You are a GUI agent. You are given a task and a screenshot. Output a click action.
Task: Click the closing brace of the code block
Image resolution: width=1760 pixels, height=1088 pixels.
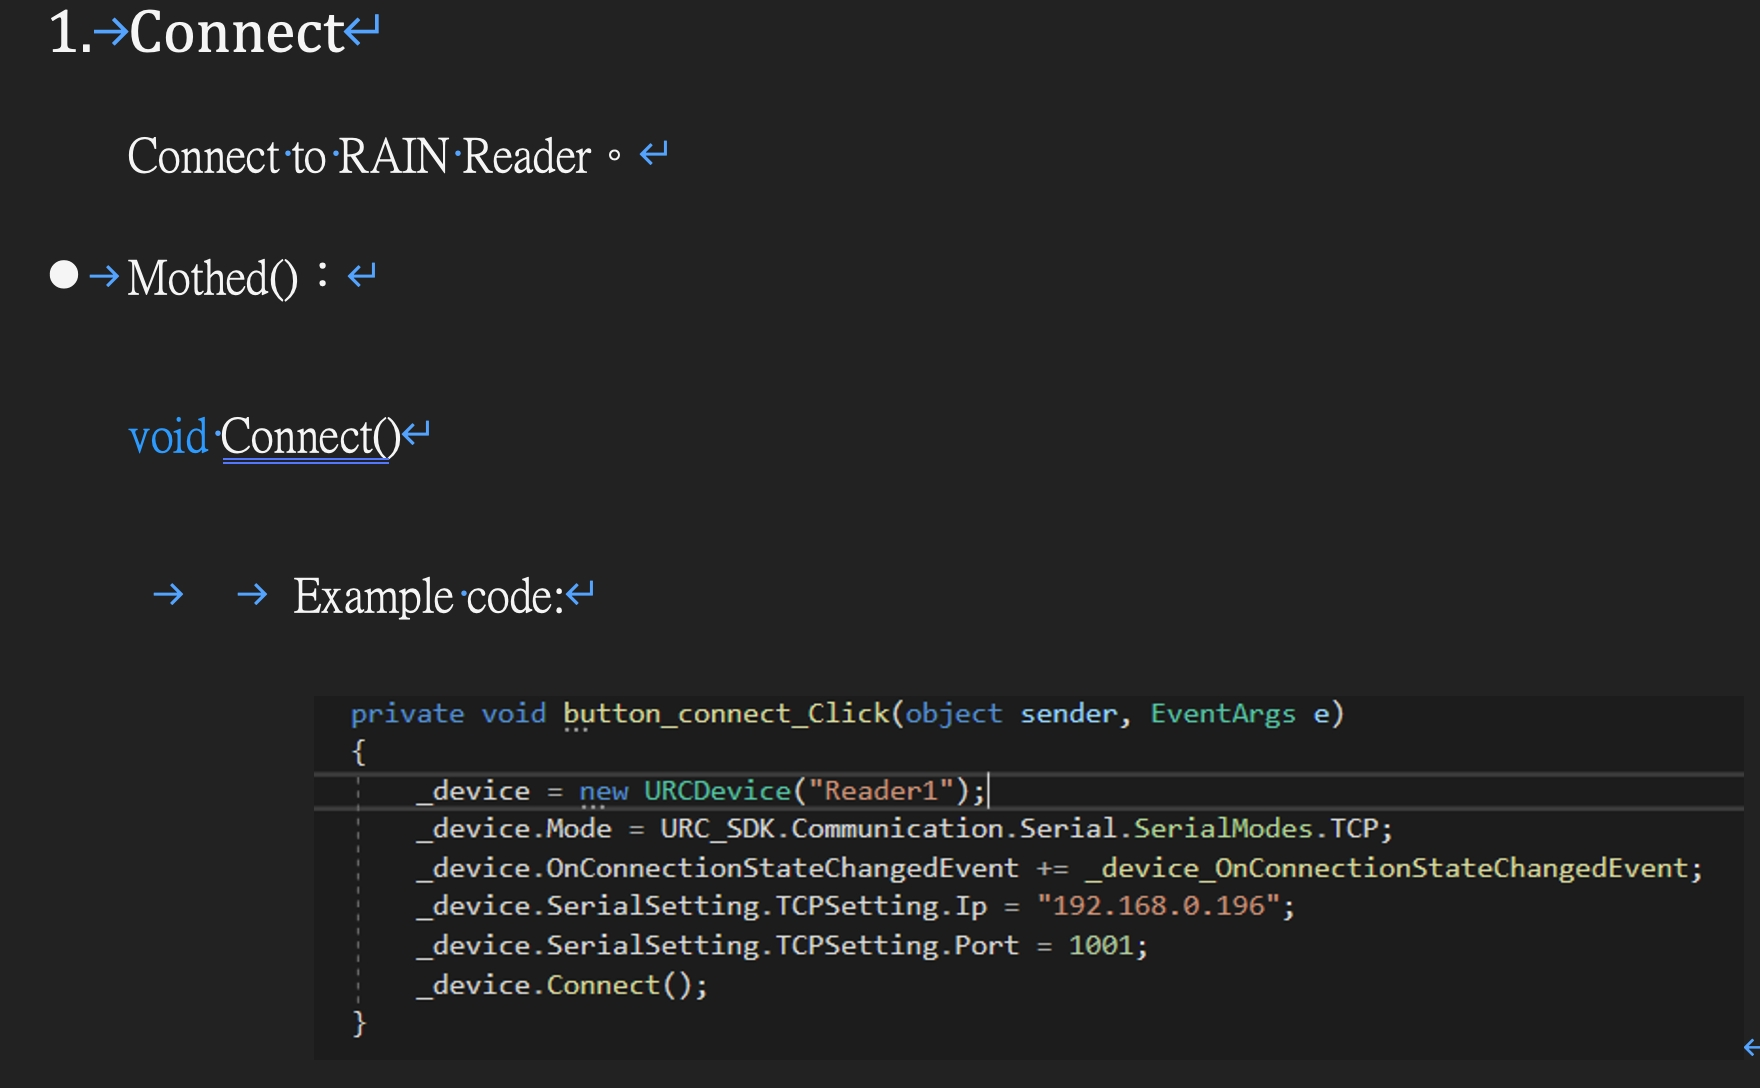tap(359, 1023)
